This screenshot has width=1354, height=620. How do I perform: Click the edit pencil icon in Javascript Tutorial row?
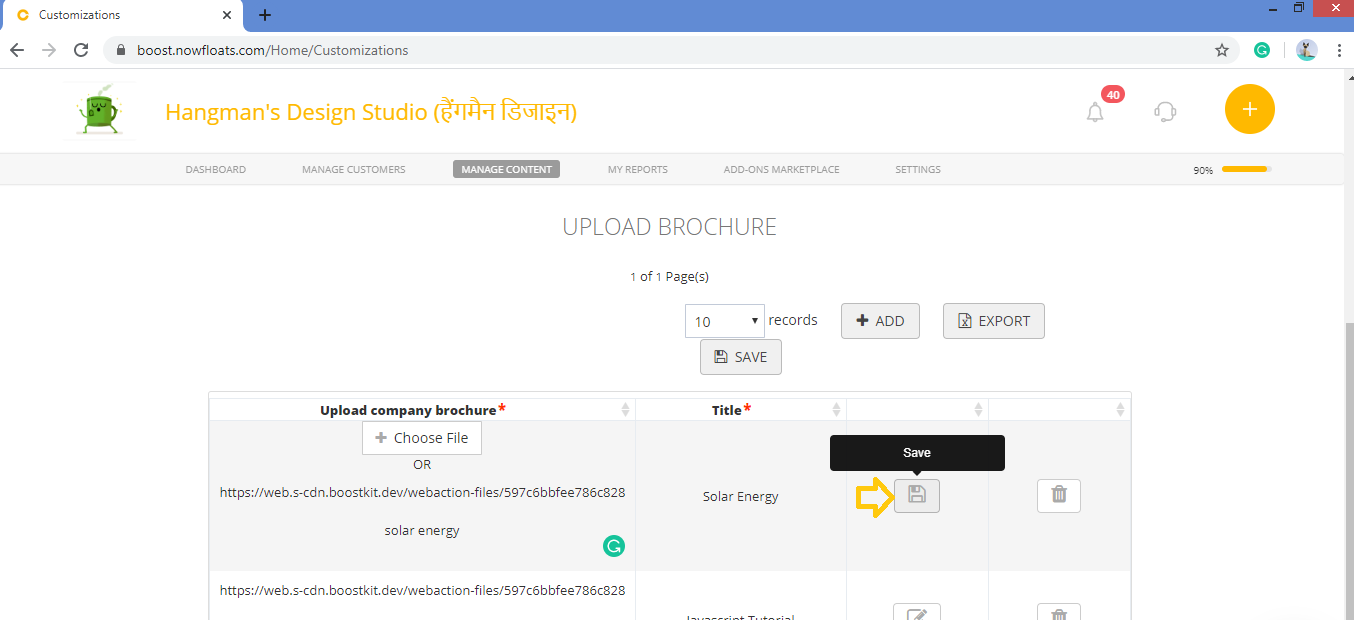pos(917,612)
